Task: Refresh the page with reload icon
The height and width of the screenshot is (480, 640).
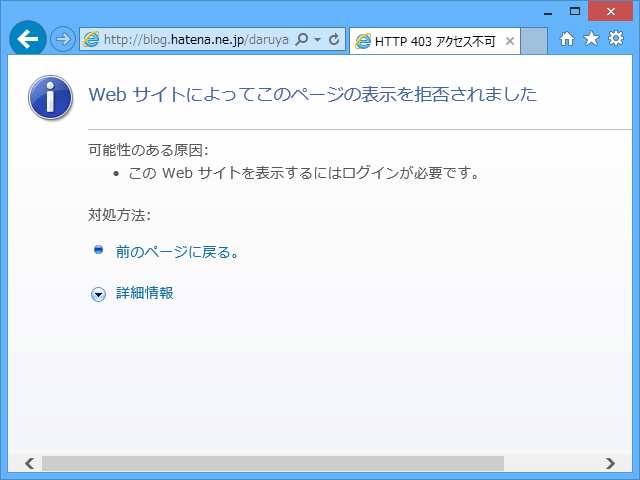Action: coord(334,39)
